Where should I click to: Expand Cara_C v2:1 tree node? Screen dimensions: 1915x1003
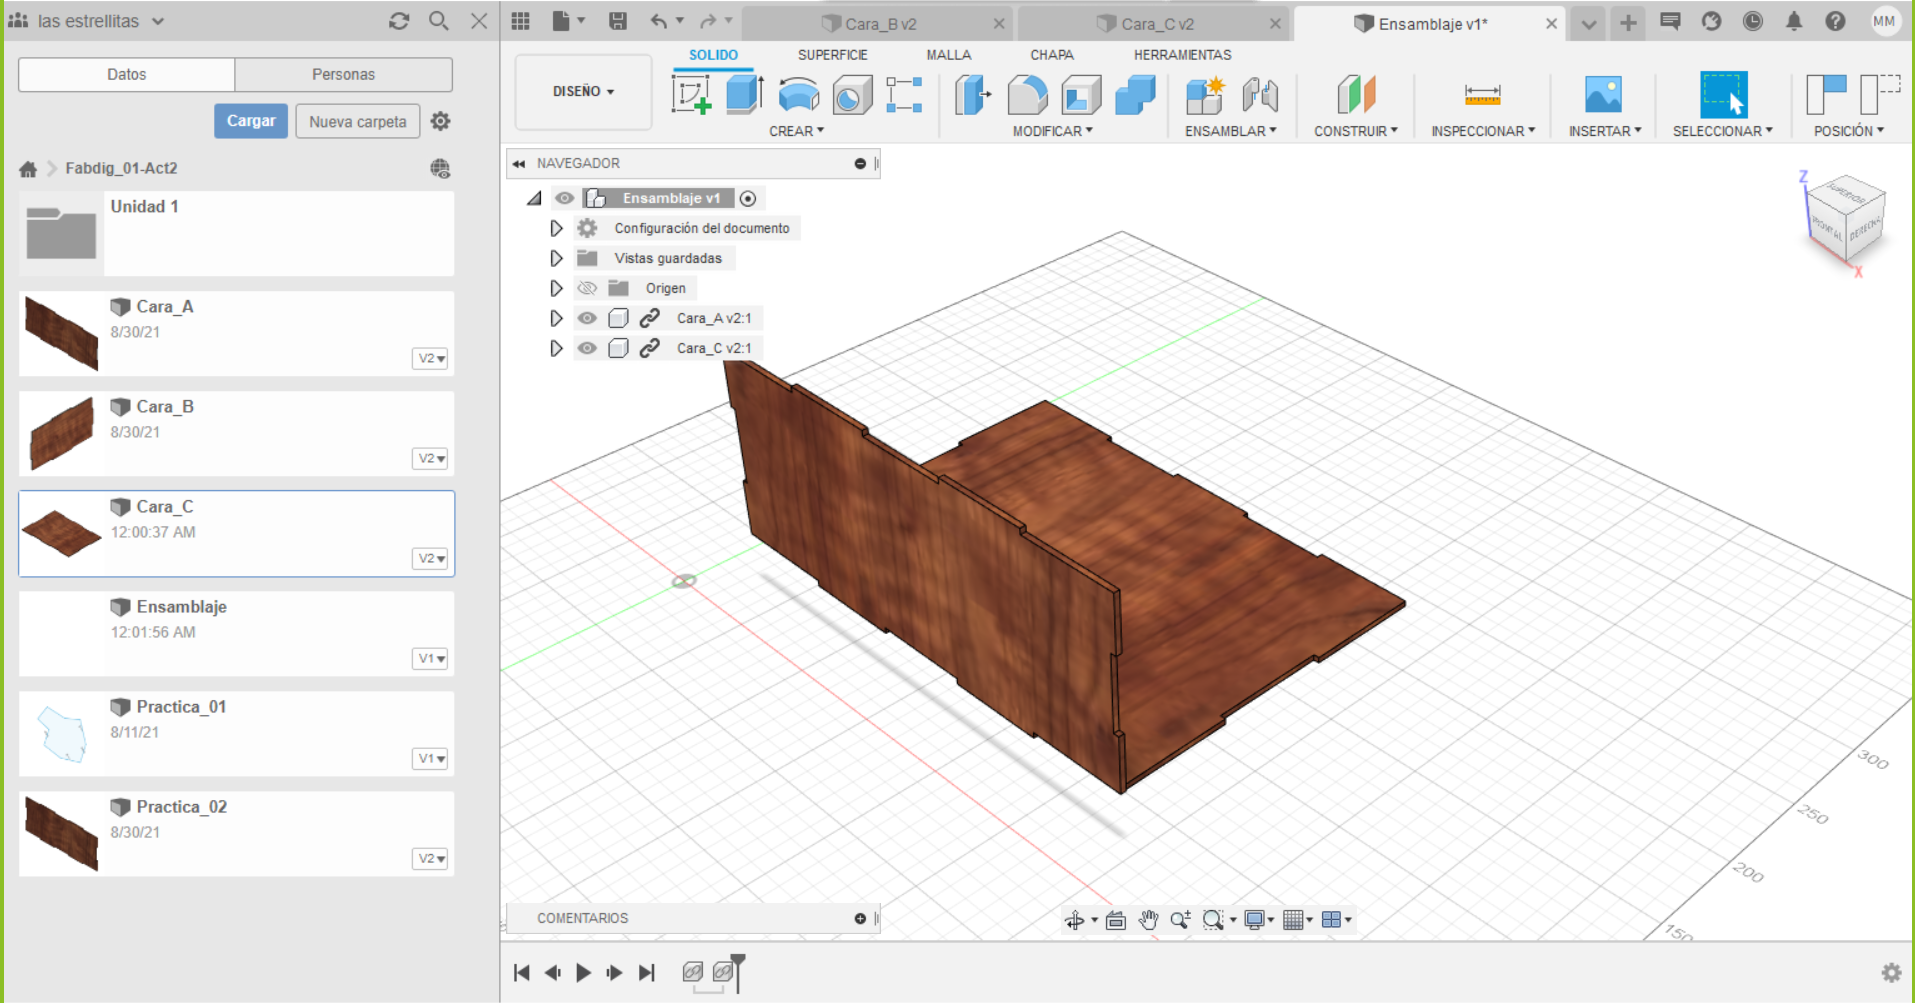pyautogui.click(x=556, y=348)
